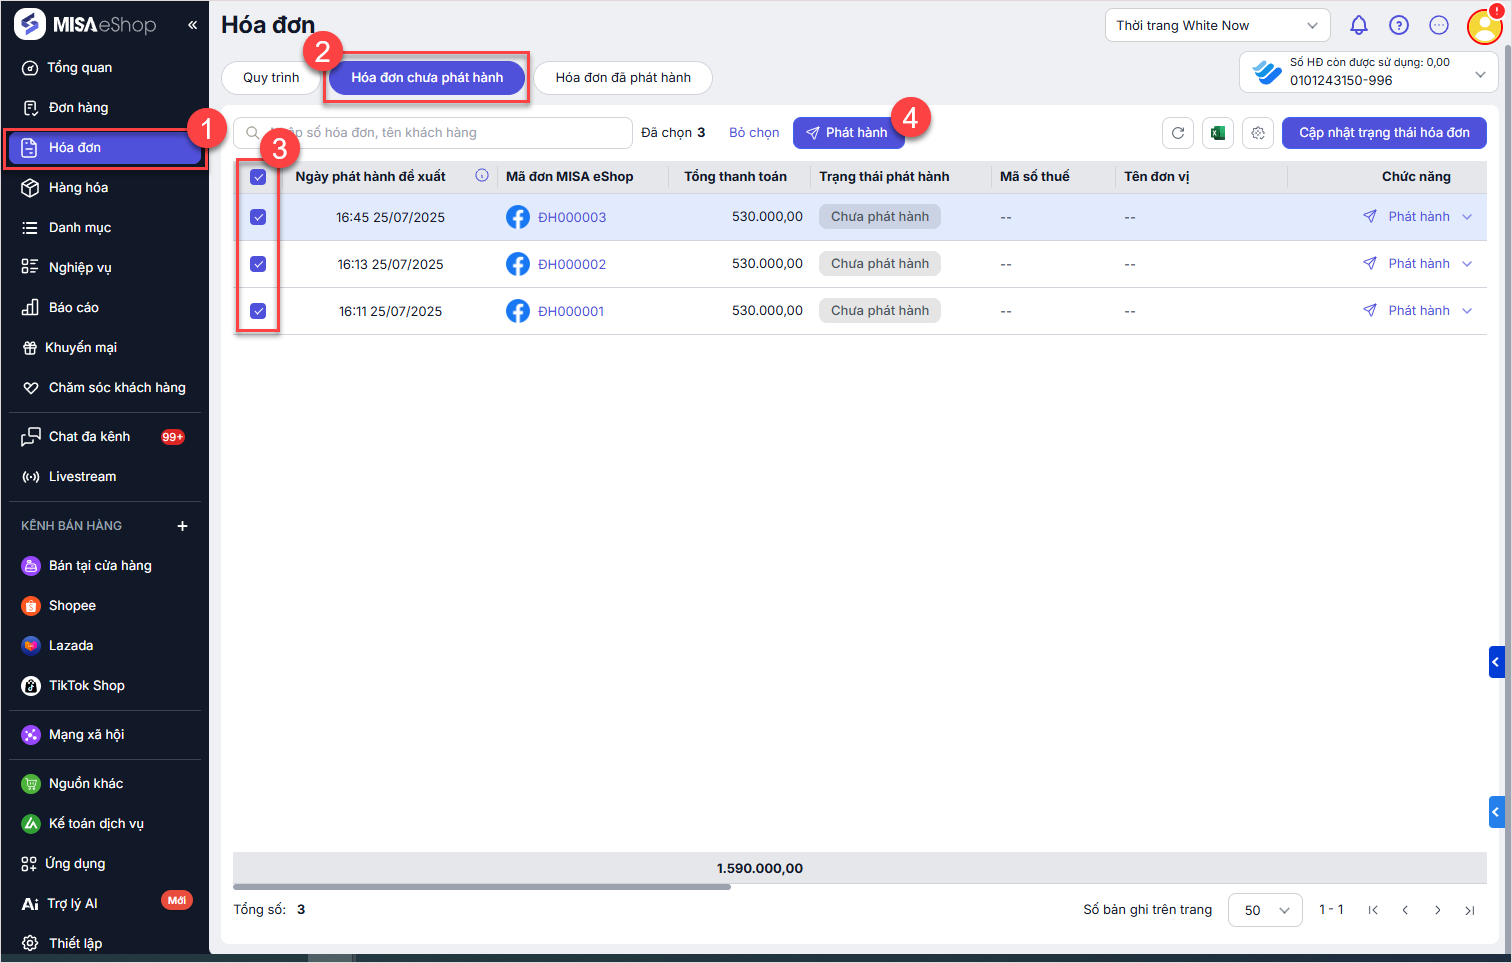Click Cập nhật trạng thái hóa đơn button
This screenshot has height=963, width=1512.
(1384, 133)
